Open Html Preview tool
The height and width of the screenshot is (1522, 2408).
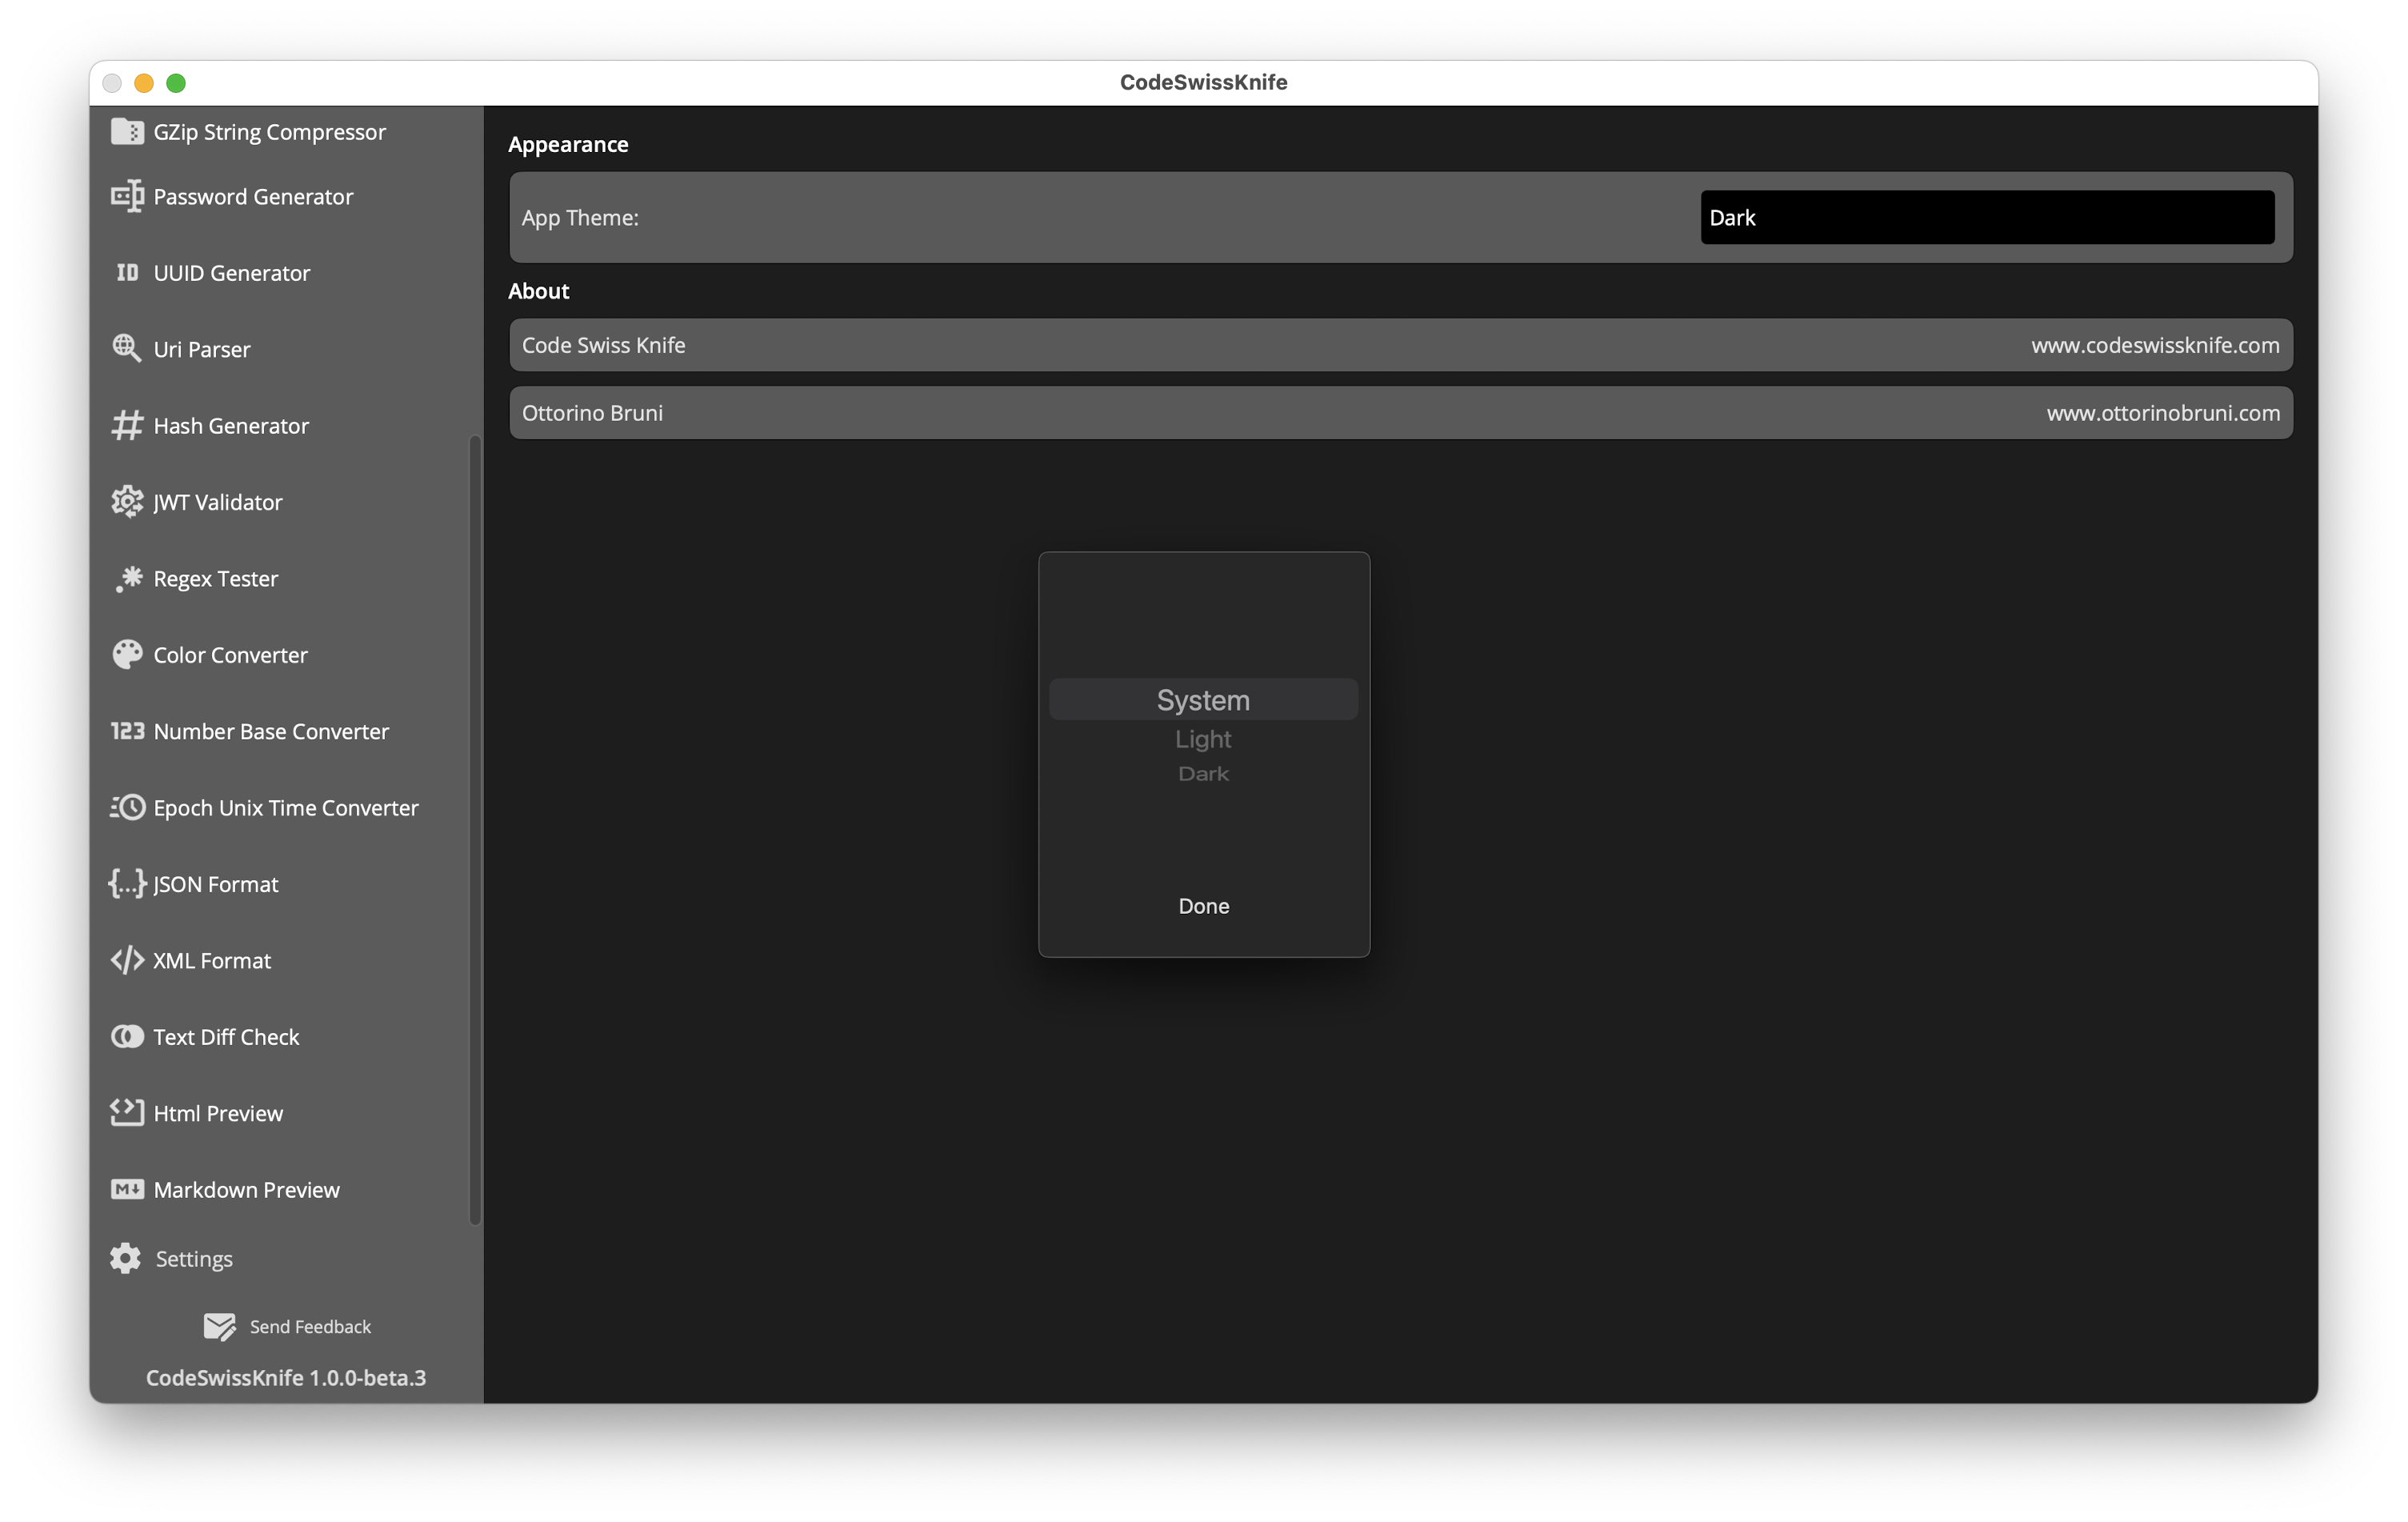pos(218,1113)
